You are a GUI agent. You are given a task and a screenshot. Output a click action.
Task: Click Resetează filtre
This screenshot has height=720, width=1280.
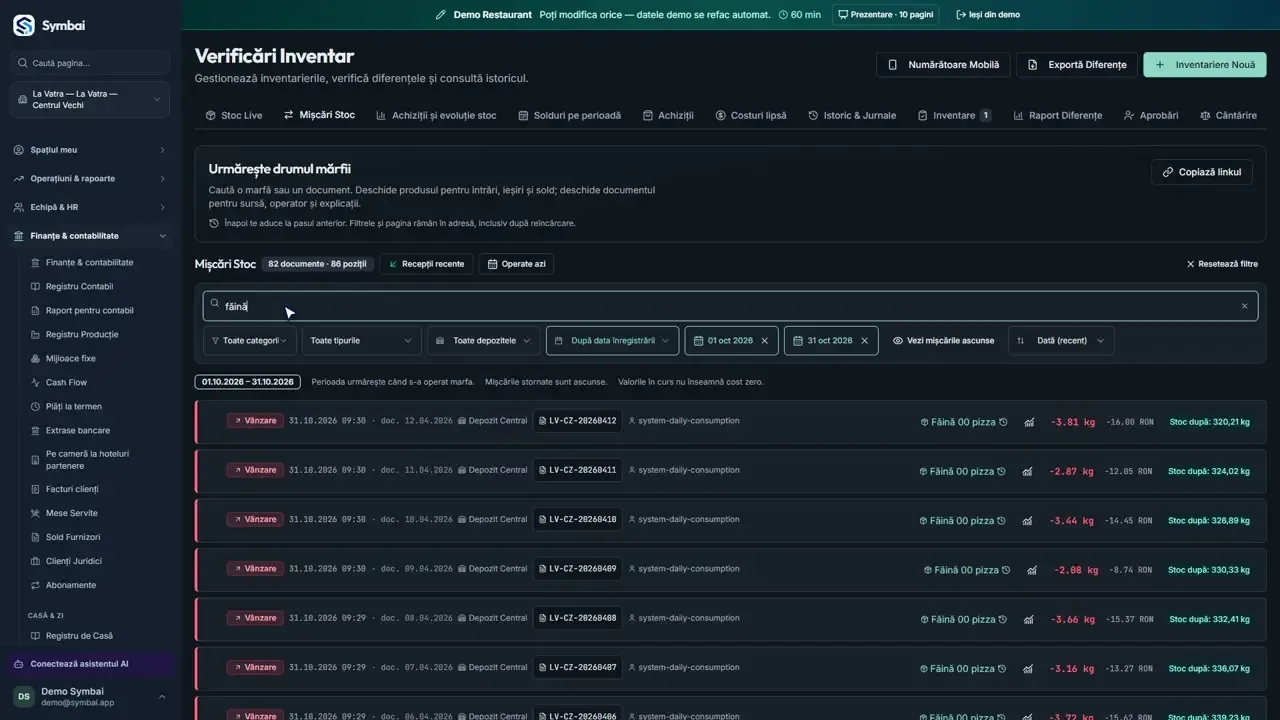click(x=1222, y=264)
